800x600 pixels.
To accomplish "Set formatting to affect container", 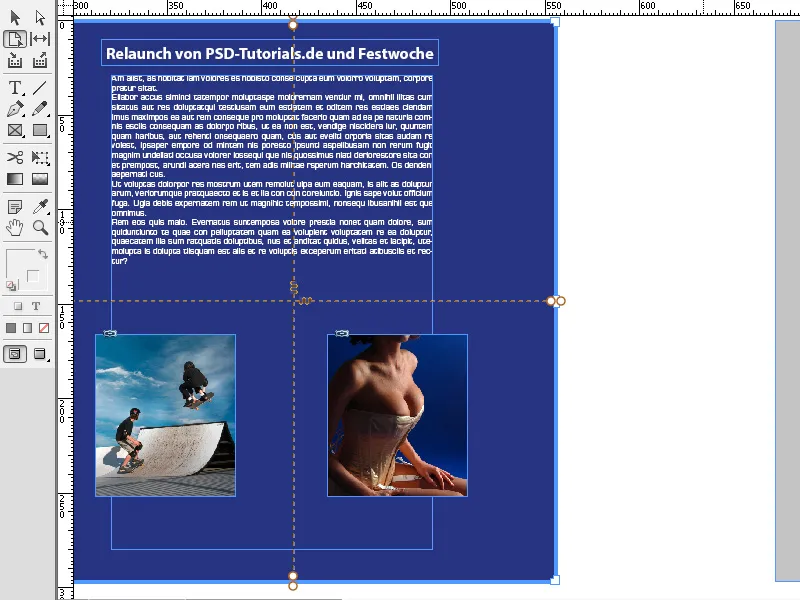I will click(18, 306).
